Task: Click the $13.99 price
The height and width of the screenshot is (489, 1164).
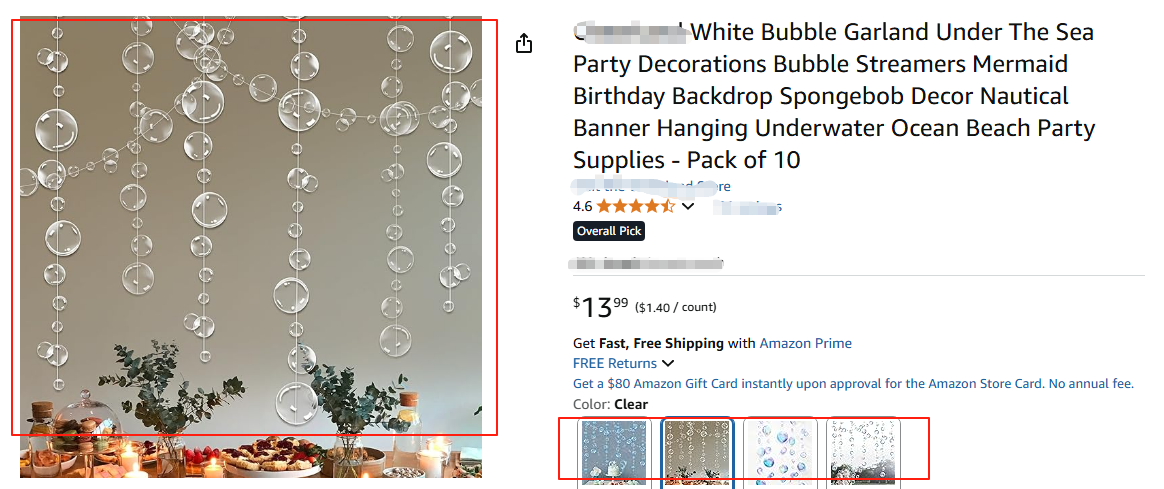Action: point(601,308)
